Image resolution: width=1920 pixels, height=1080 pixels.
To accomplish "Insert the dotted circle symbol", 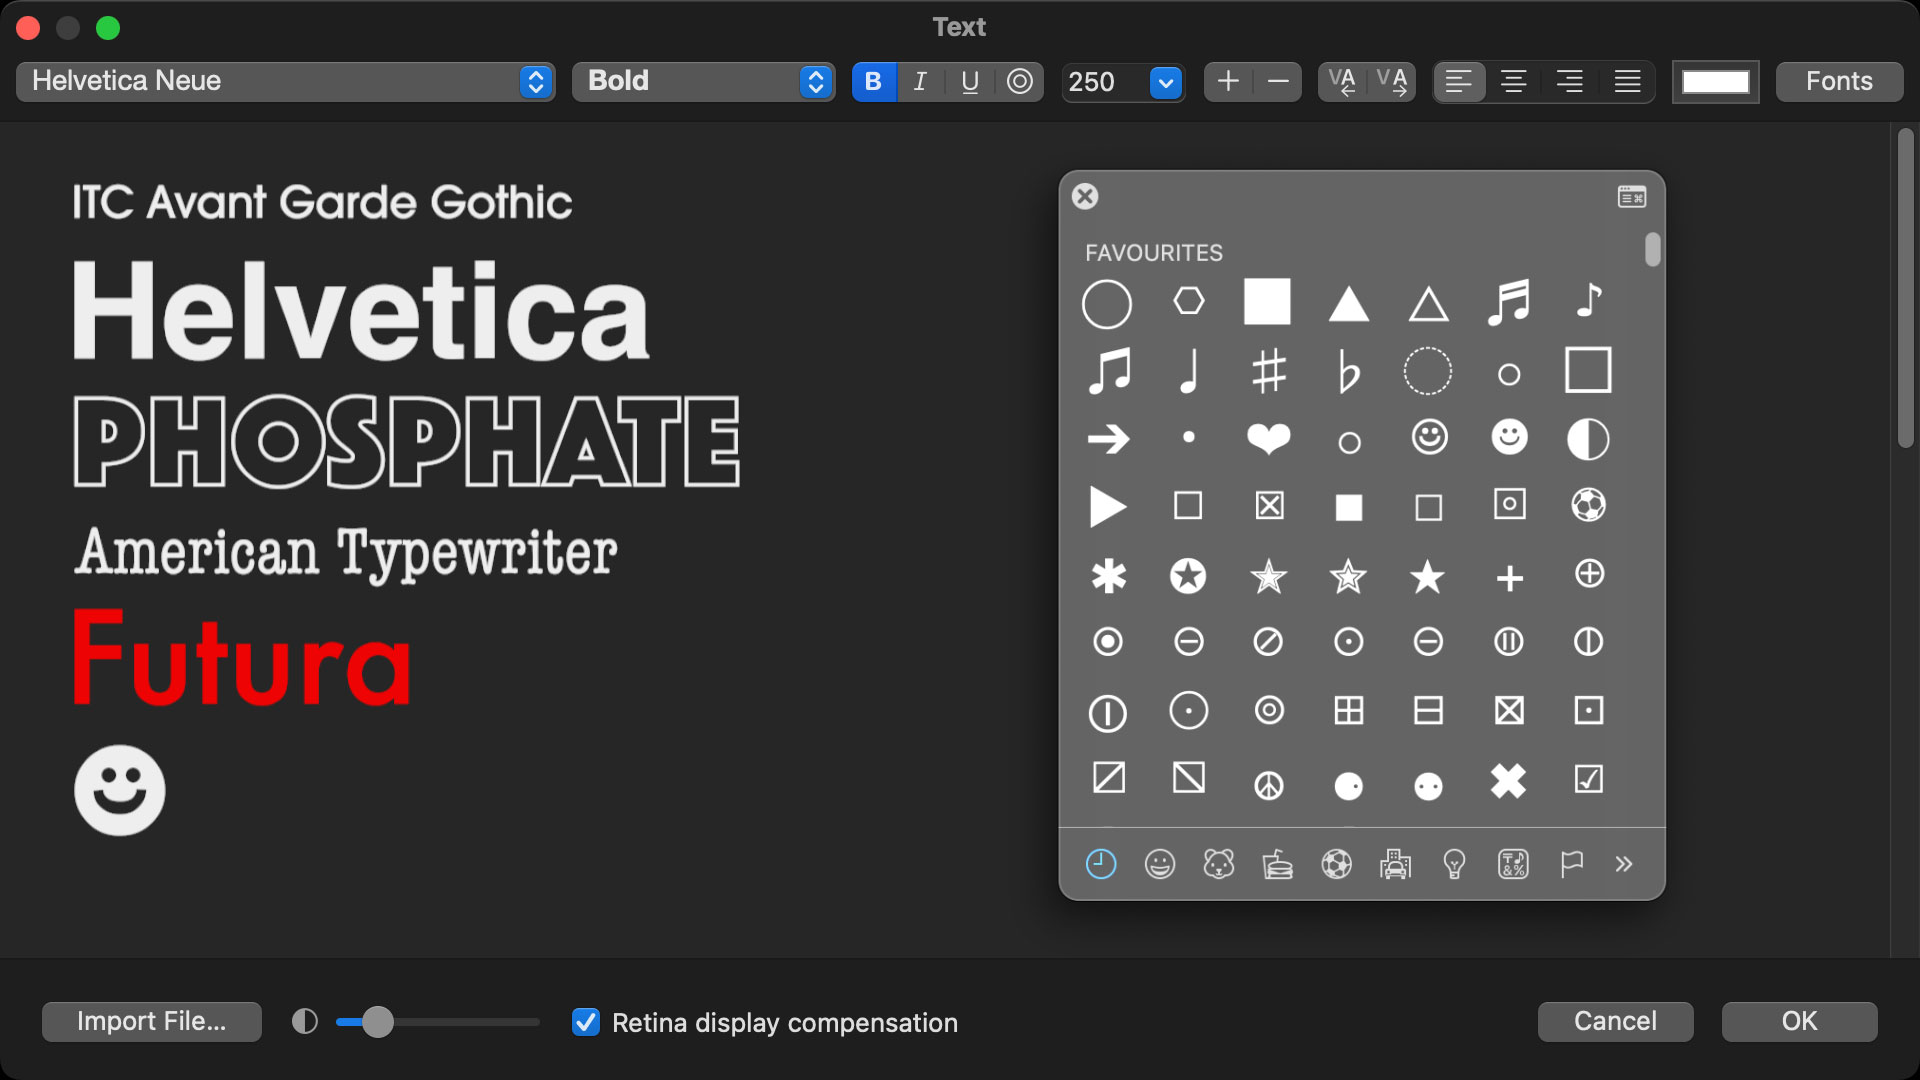I will 1428,372.
